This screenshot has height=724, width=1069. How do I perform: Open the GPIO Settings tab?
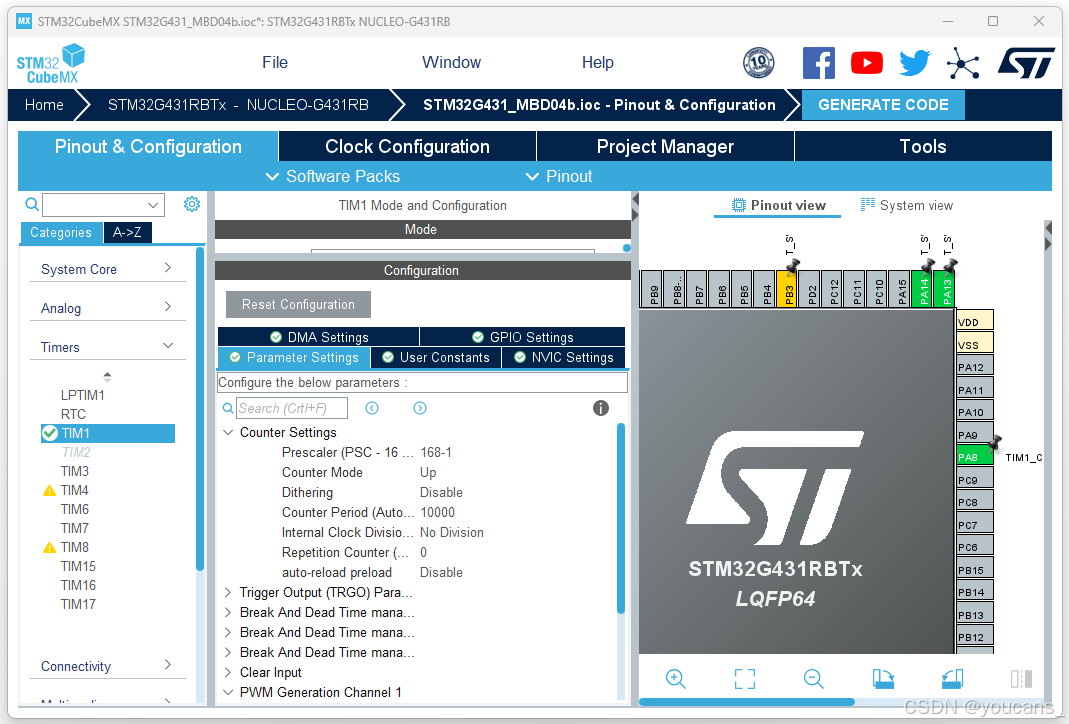522,337
